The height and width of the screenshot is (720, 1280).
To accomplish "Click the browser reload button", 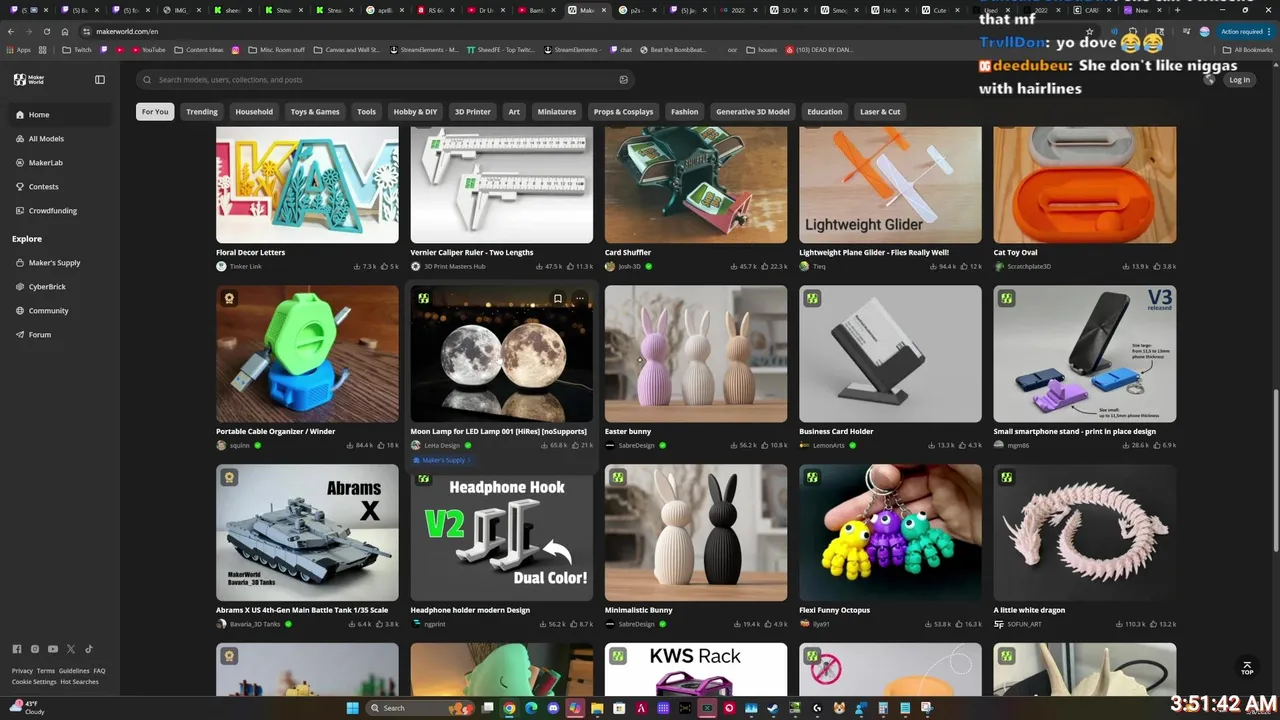I will pos(46,31).
